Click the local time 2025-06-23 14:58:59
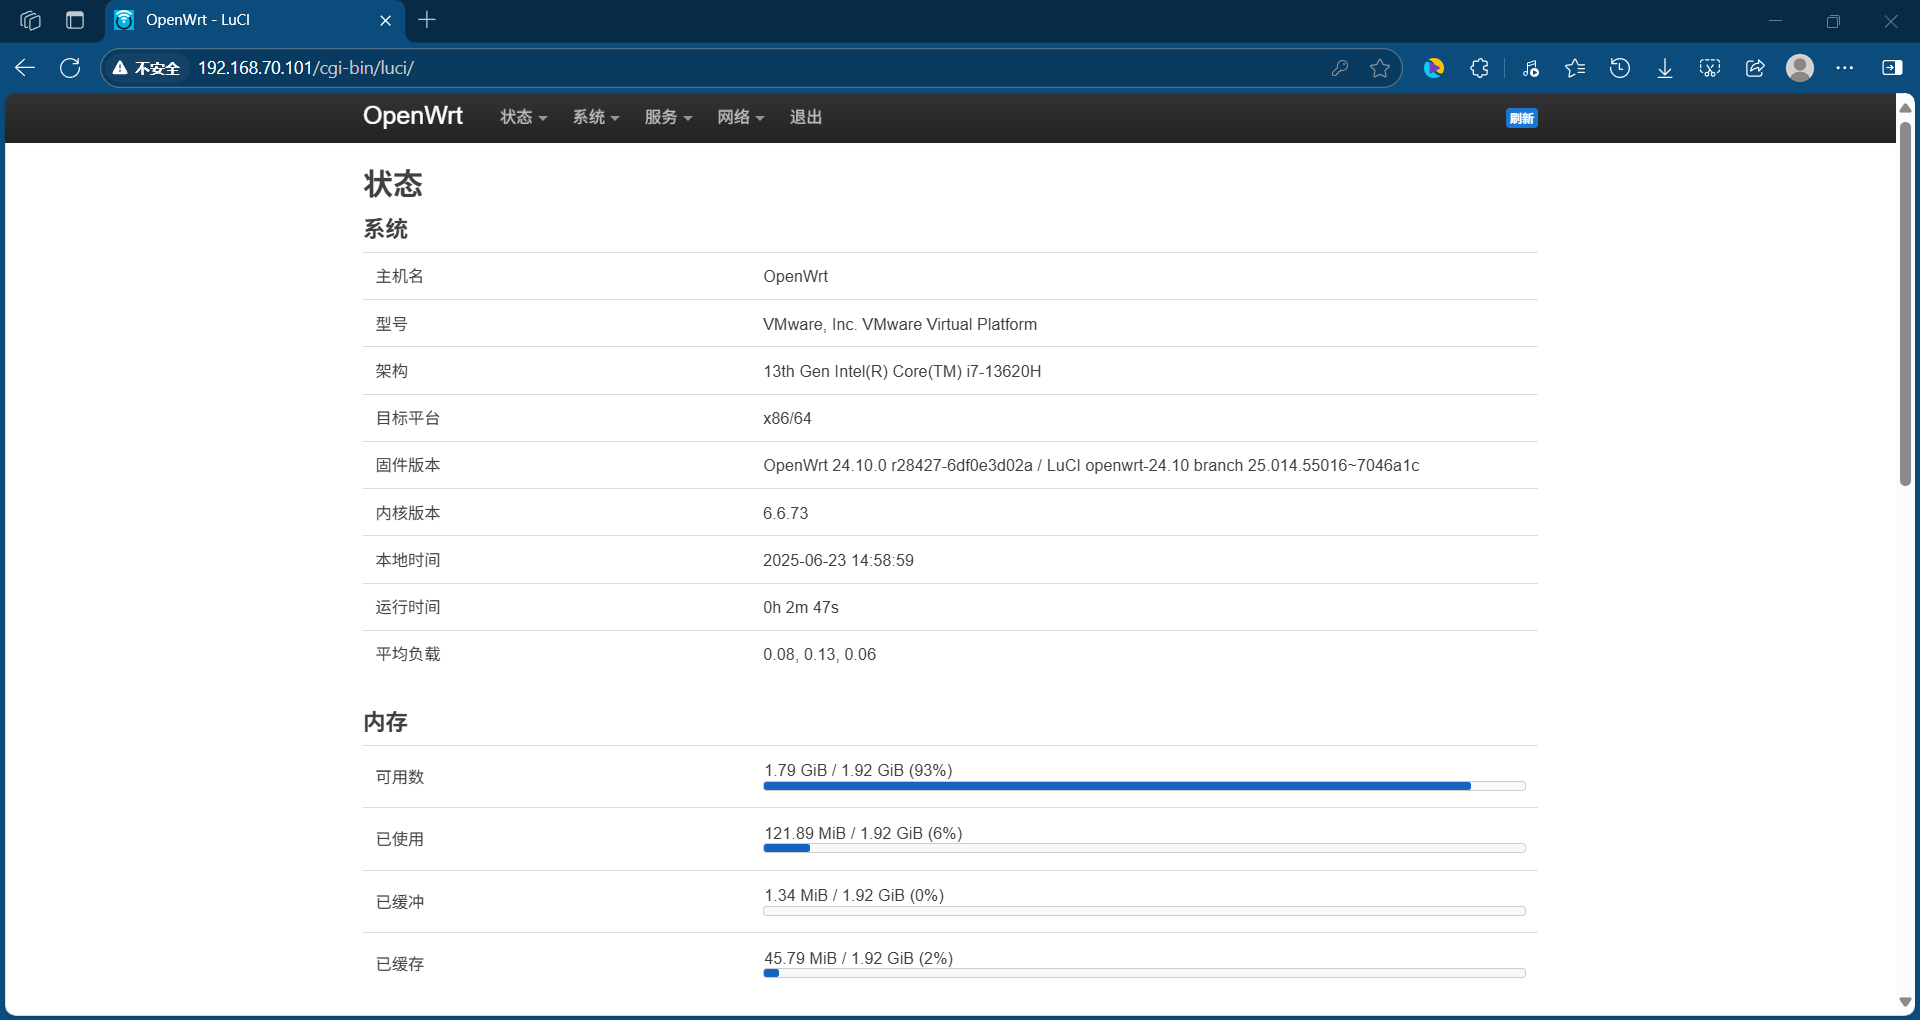Viewport: 1920px width, 1020px height. (x=839, y=560)
